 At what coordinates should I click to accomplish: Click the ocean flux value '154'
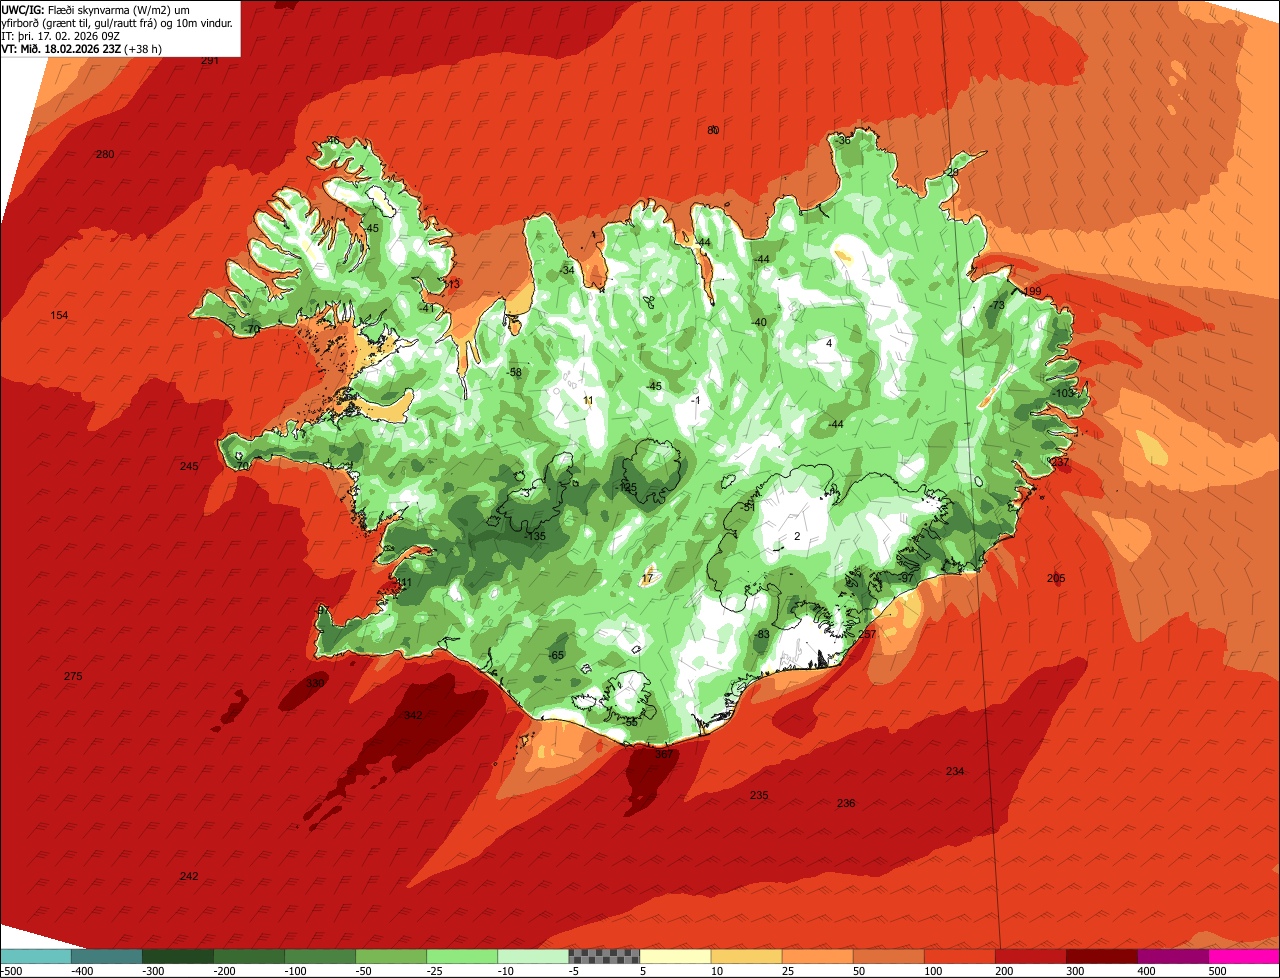point(59,316)
